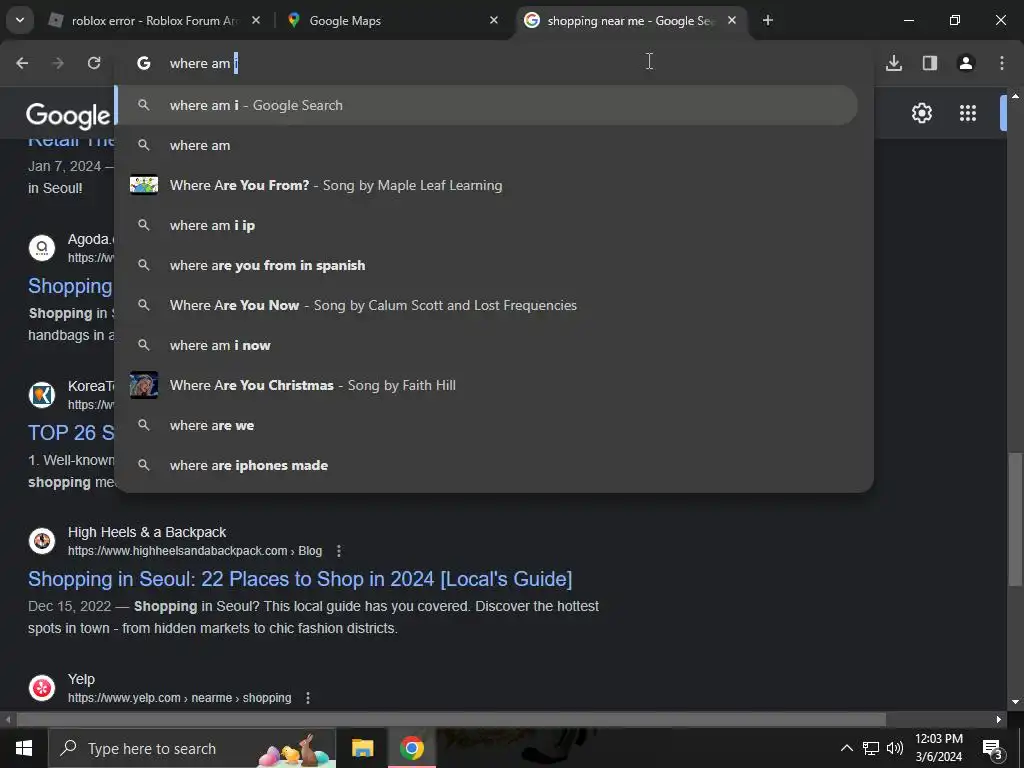Screen dimensions: 1024x768
Task: Open the Chrome downloads icon
Action: coord(894,63)
